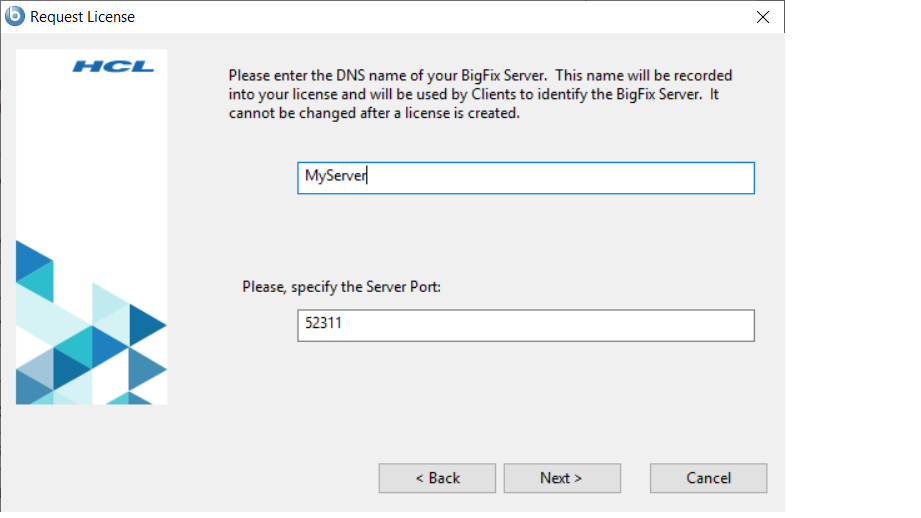
Task: Click the BigFix icon in the title bar
Action: [x=15, y=16]
